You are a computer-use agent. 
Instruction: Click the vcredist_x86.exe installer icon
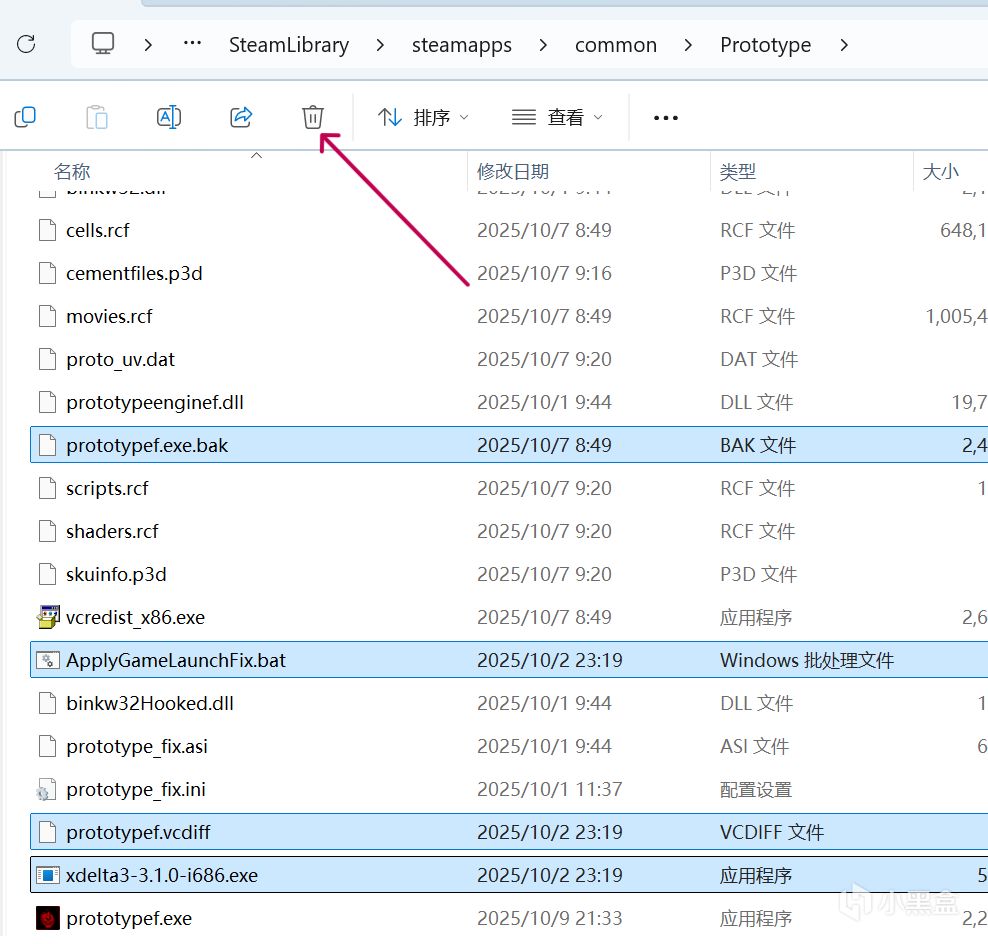point(47,618)
